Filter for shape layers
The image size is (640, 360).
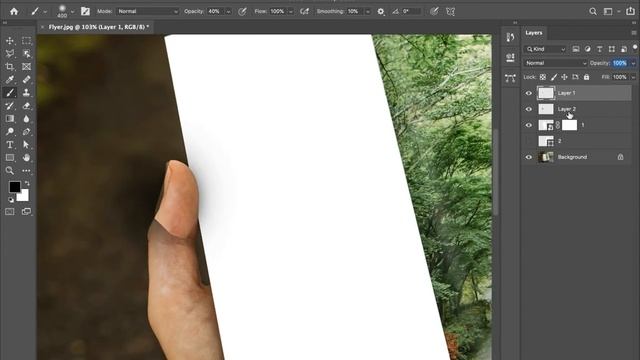pos(611,49)
